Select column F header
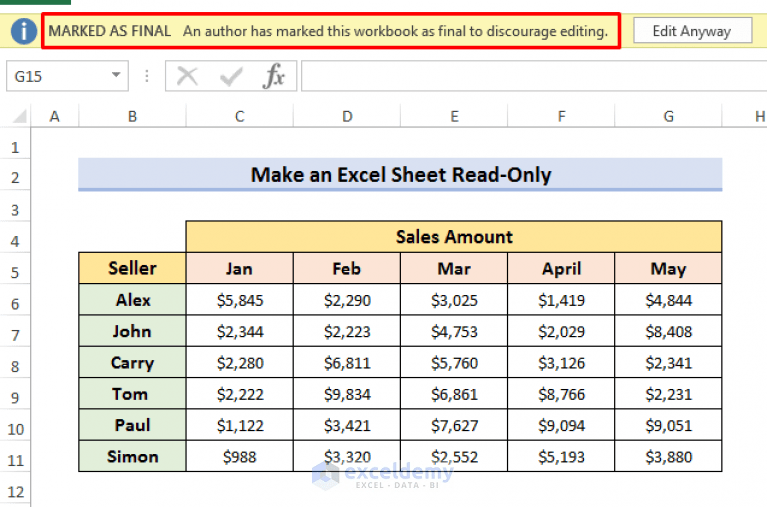This screenshot has width=767, height=507. (561, 116)
